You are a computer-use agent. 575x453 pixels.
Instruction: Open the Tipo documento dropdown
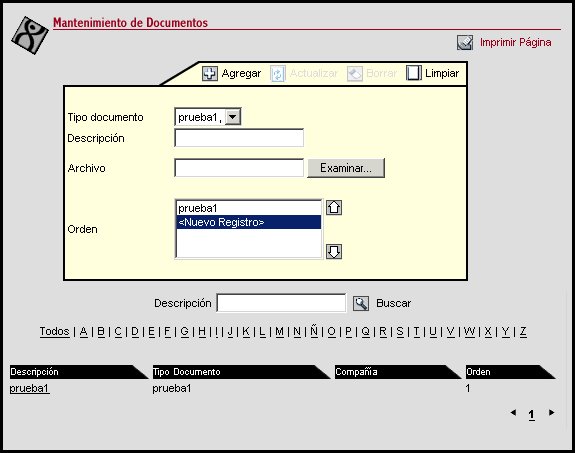tap(233, 117)
